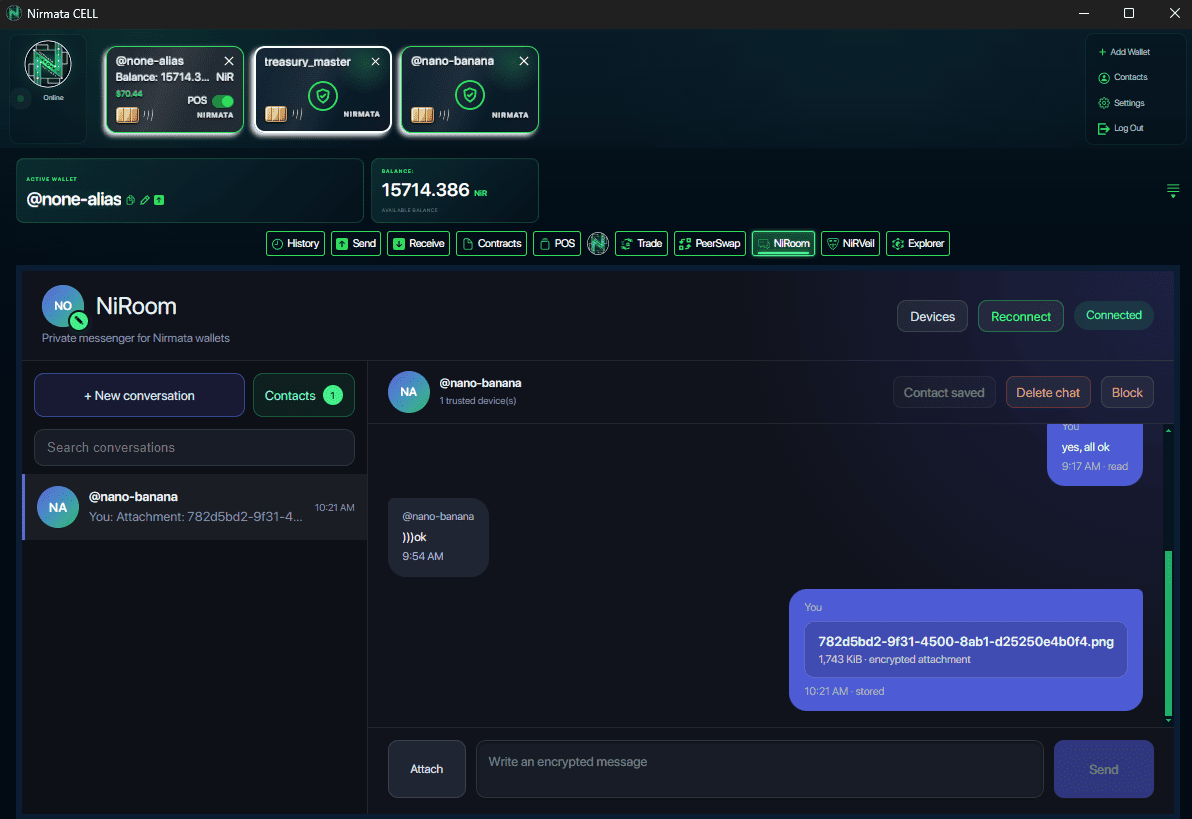Click the Connected status badge
This screenshot has height=819, width=1192.
tap(1114, 315)
